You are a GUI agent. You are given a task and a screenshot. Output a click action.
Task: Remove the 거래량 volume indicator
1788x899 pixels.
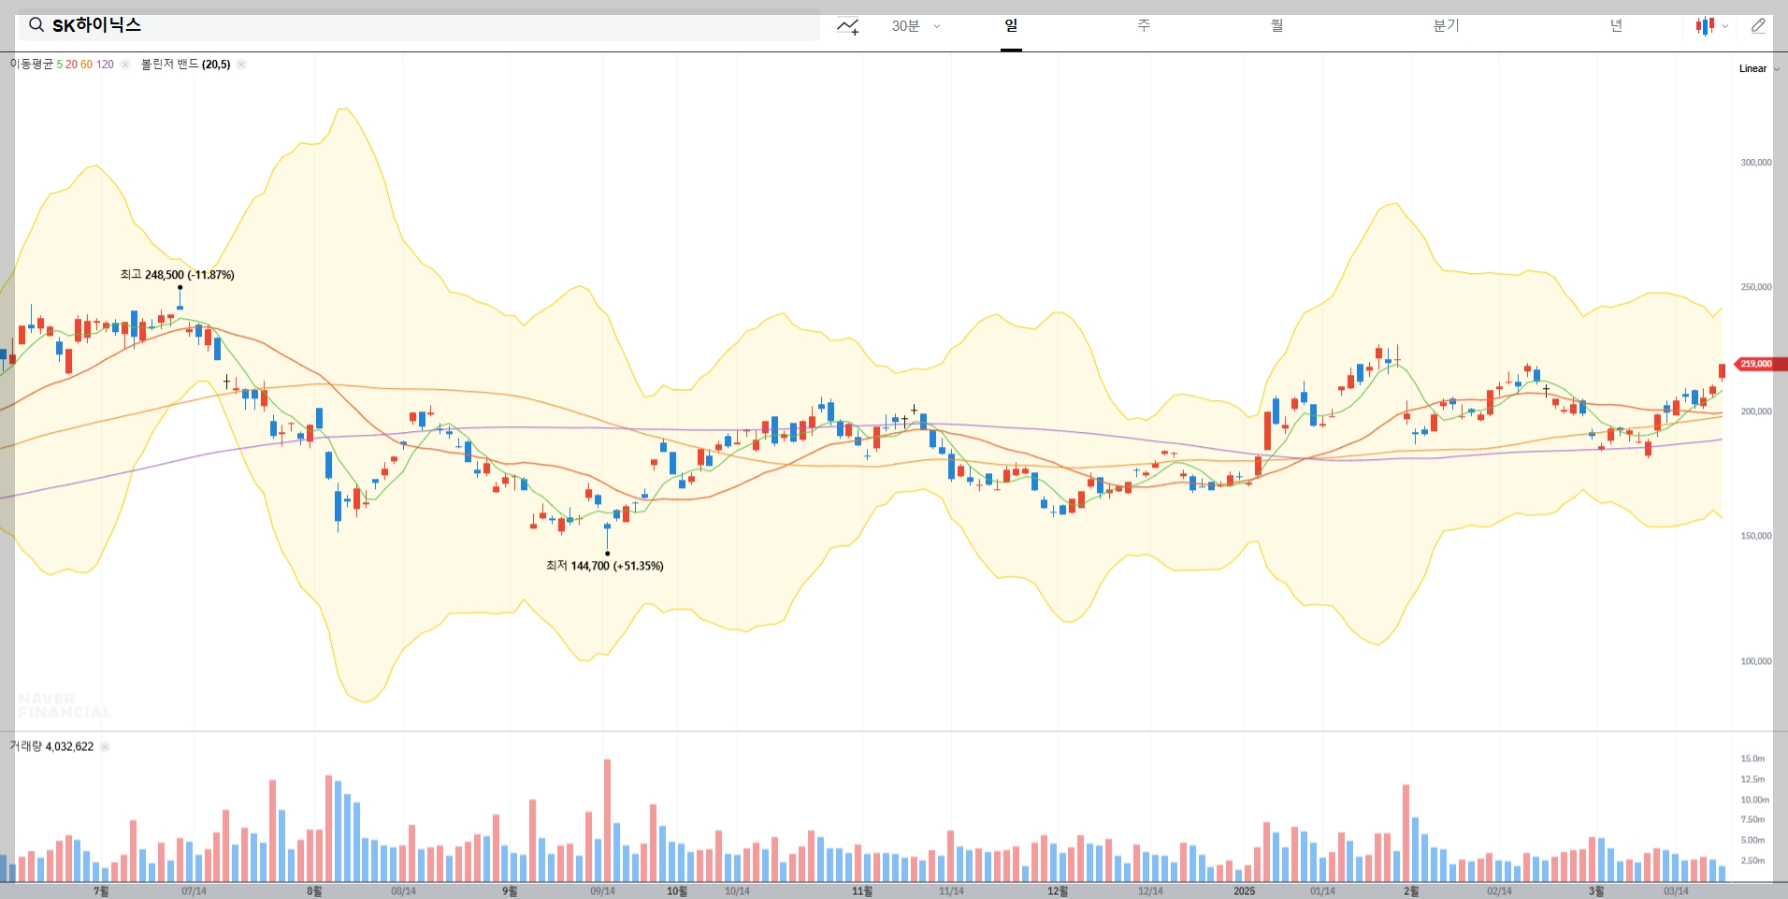pos(105,746)
